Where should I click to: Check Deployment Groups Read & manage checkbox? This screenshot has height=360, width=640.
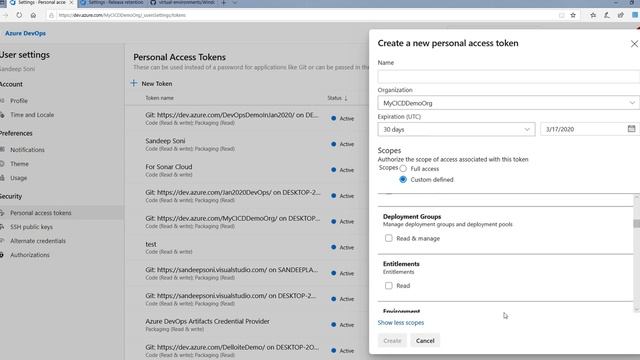click(389, 238)
